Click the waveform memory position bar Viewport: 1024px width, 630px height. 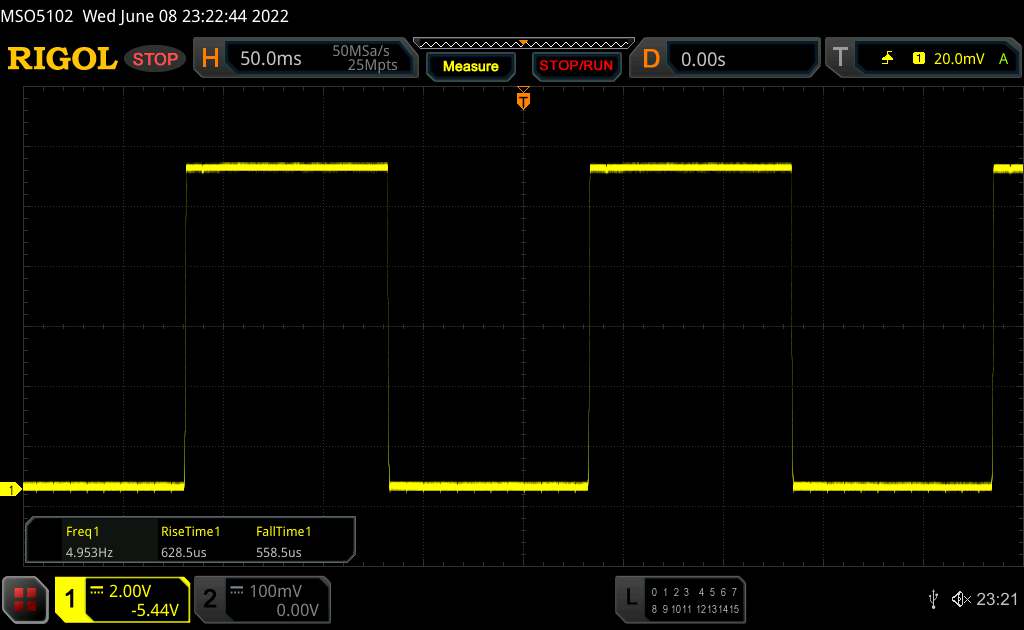coord(523,43)
